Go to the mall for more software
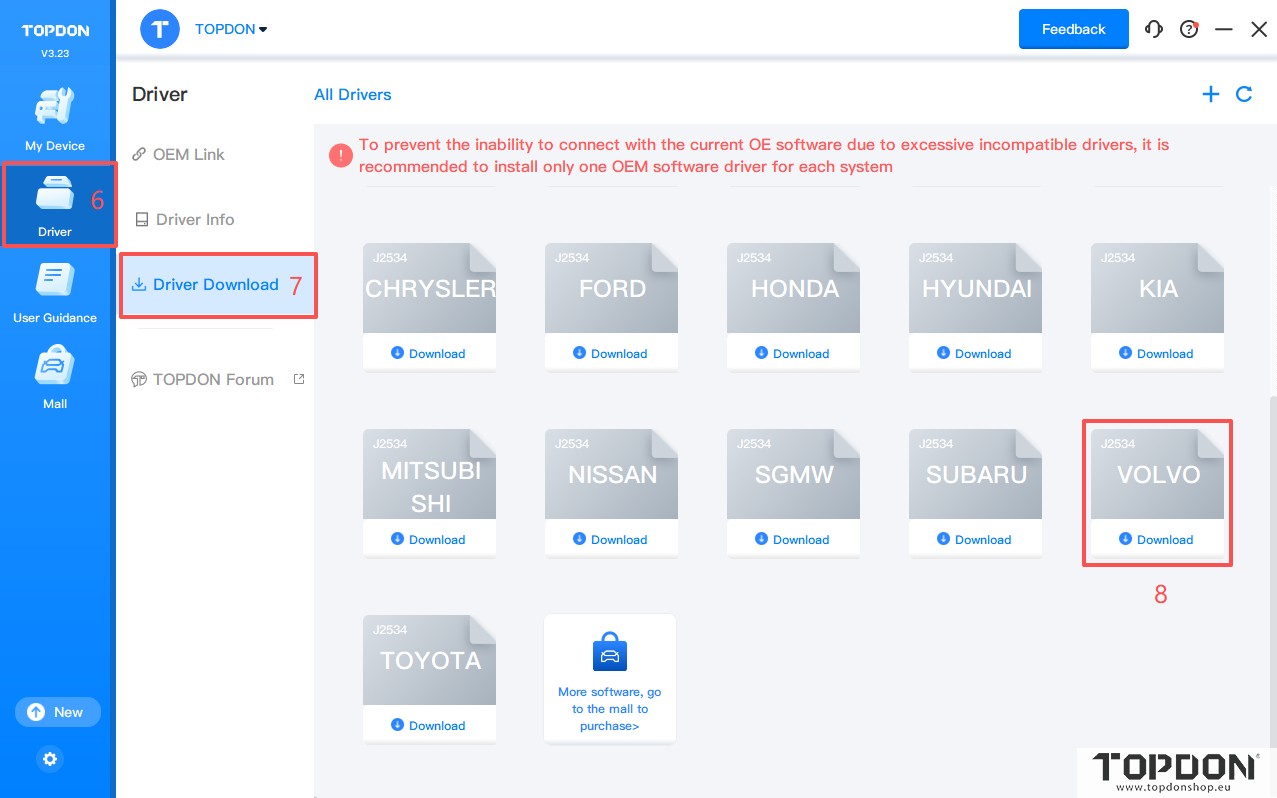The image size is (1277, 798). tap(610, 679)
